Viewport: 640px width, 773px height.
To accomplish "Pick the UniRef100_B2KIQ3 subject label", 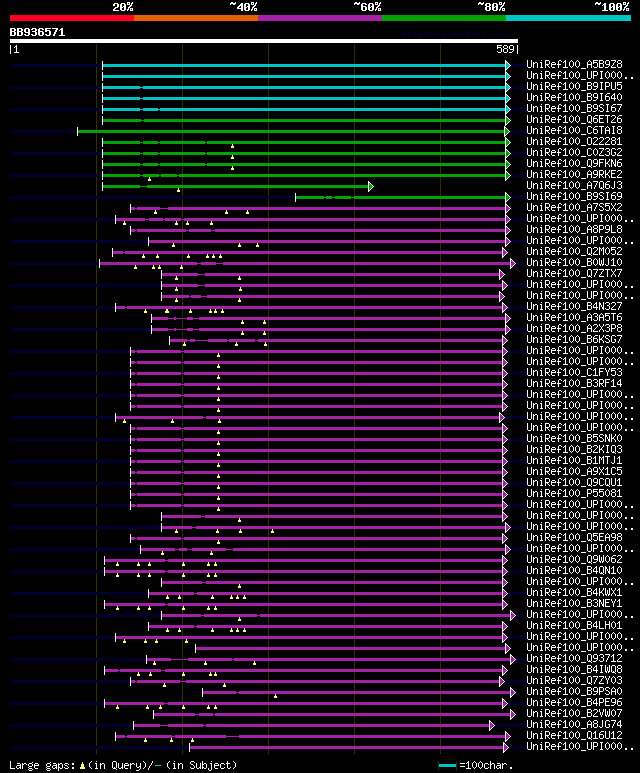I will point(574,449).
